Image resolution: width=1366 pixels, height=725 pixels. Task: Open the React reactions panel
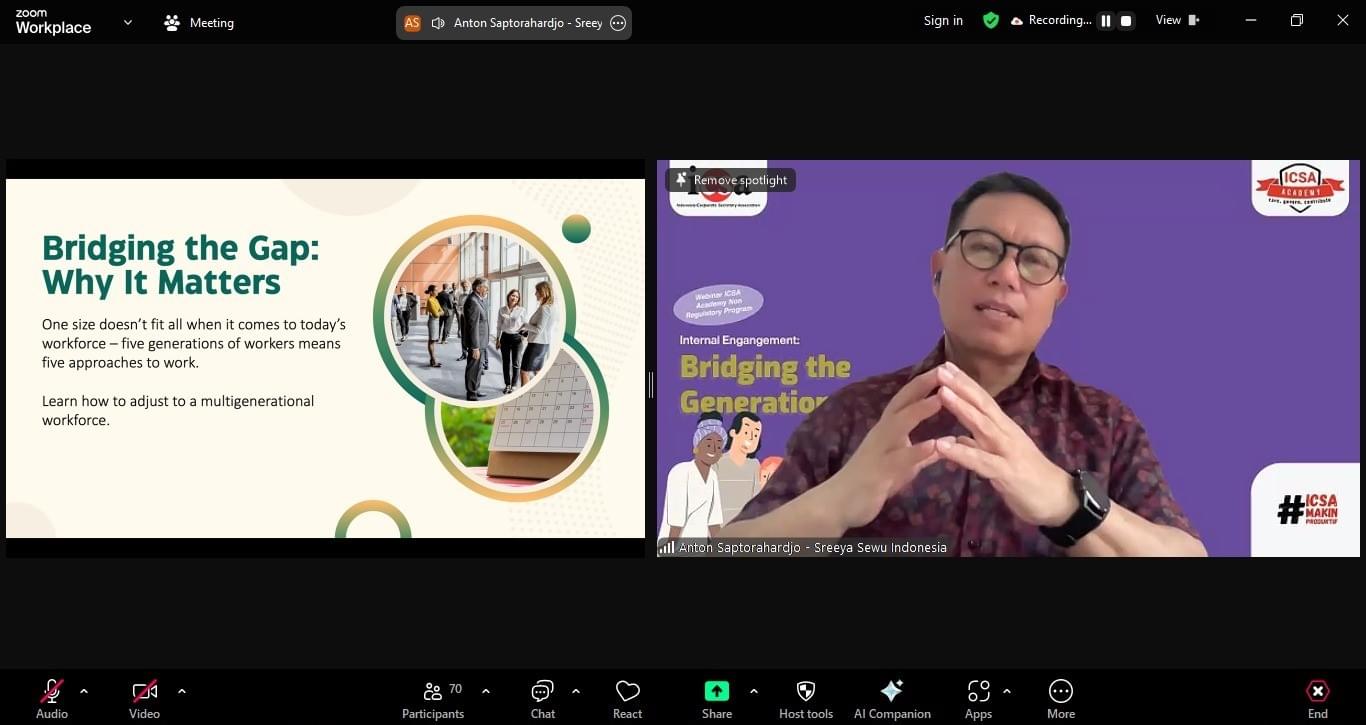coord(627,697)
